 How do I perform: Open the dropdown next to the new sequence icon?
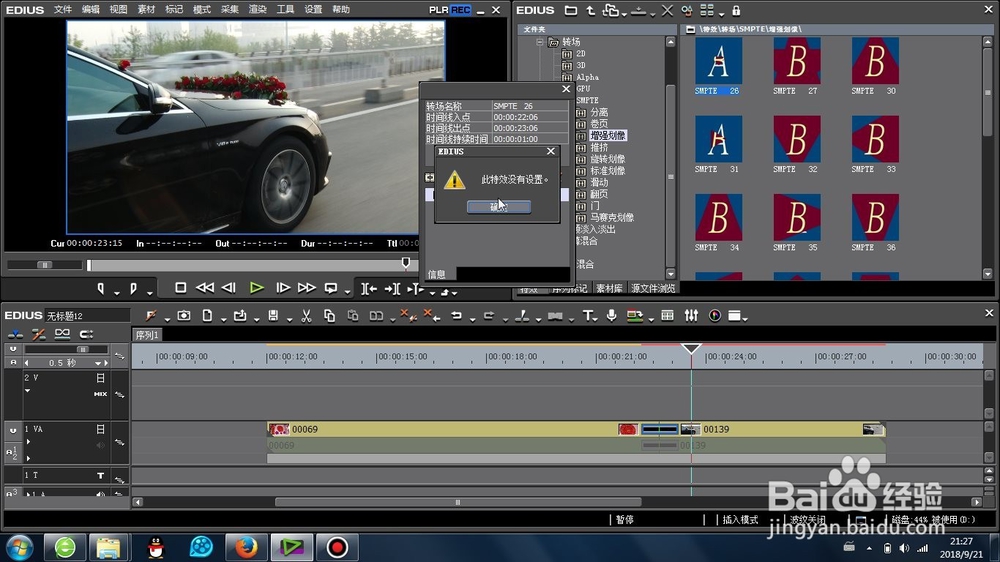pyautogui.click(x=223, y=319)
